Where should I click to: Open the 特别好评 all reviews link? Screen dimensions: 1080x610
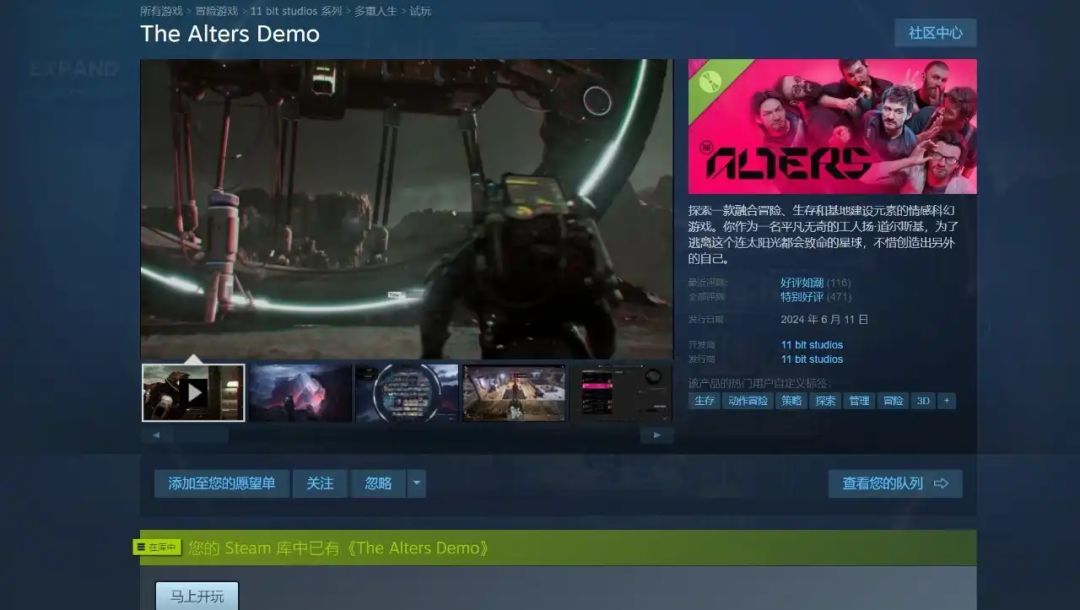(802, 297)
